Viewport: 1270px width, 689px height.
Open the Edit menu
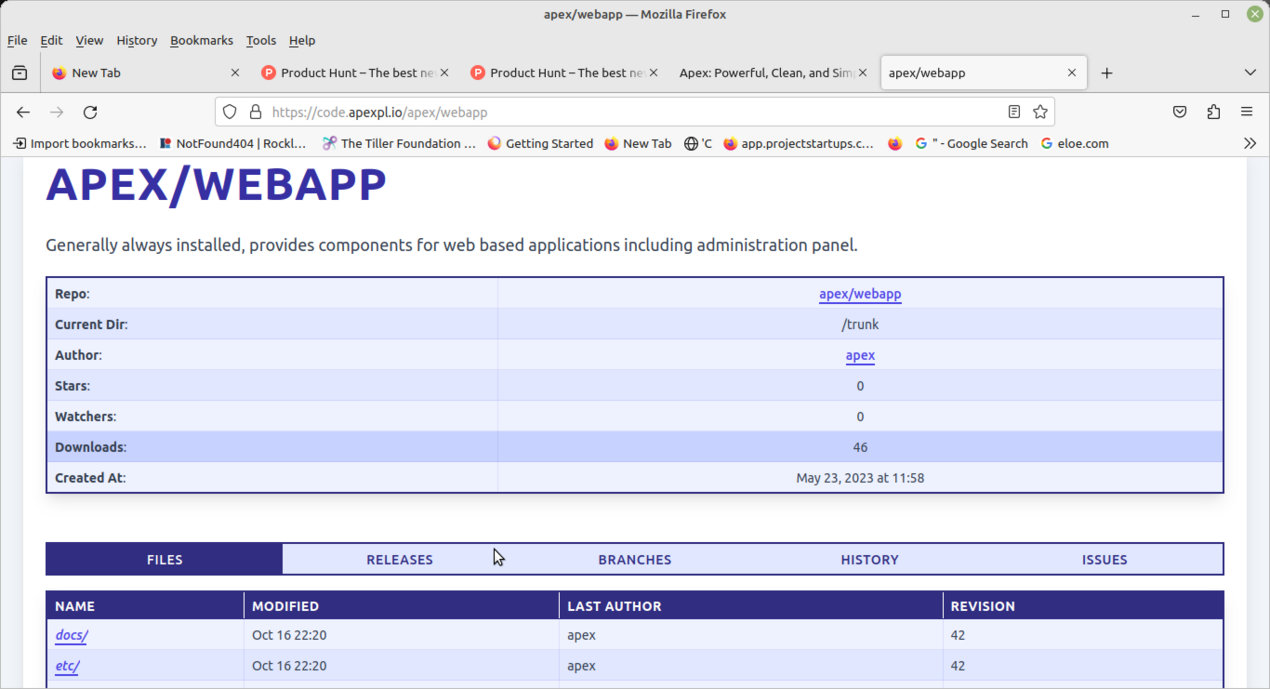click(x=51, y=40)
